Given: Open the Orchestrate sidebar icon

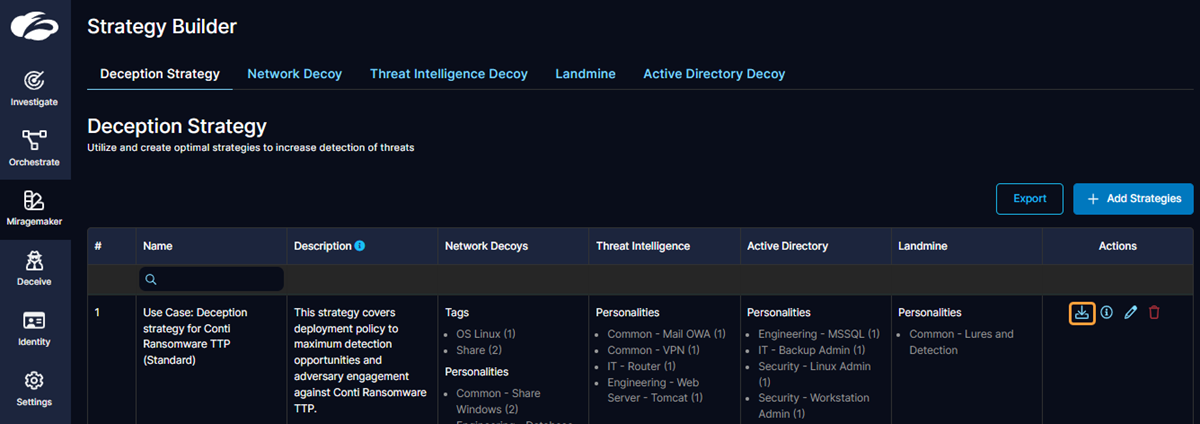Looking at the screenshot, I should pos(34,147).
